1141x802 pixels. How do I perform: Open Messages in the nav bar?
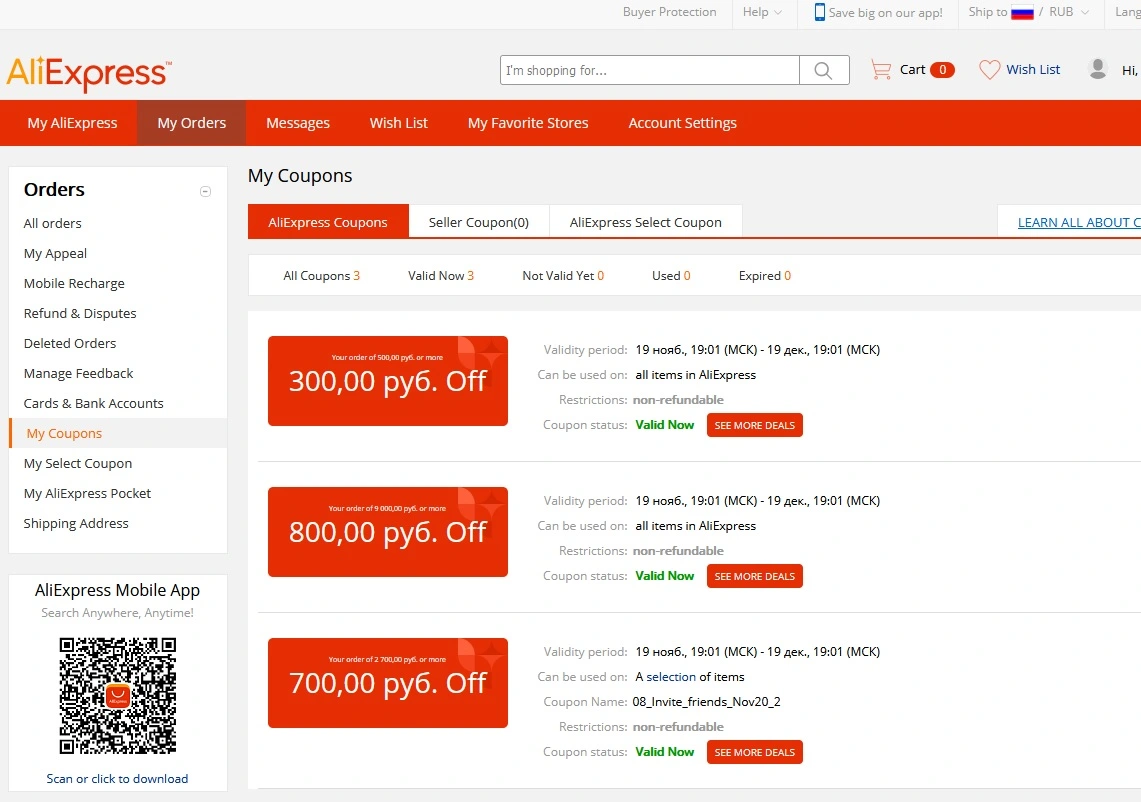coord(298,123)
